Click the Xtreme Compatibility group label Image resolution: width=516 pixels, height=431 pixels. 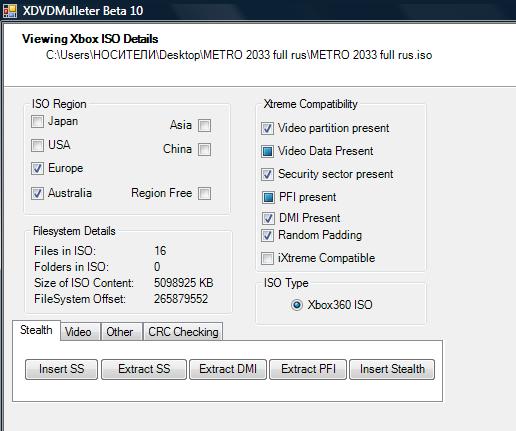(310, 104)
